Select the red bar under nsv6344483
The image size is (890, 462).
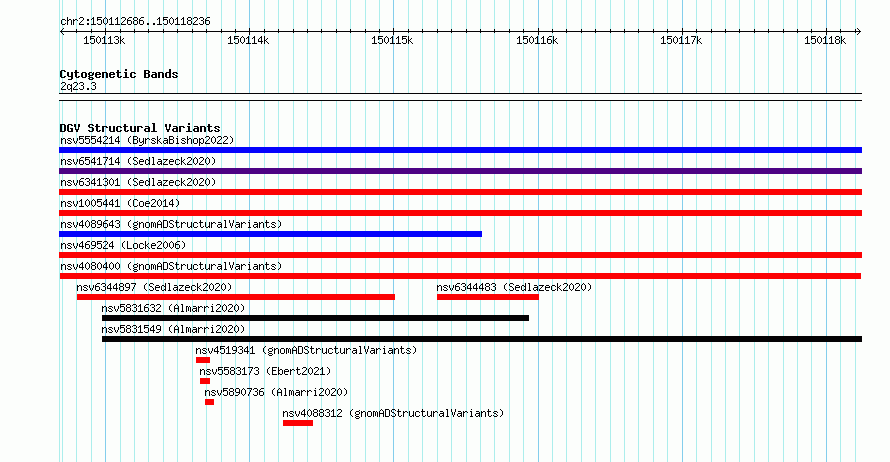(x=488, y=297)
